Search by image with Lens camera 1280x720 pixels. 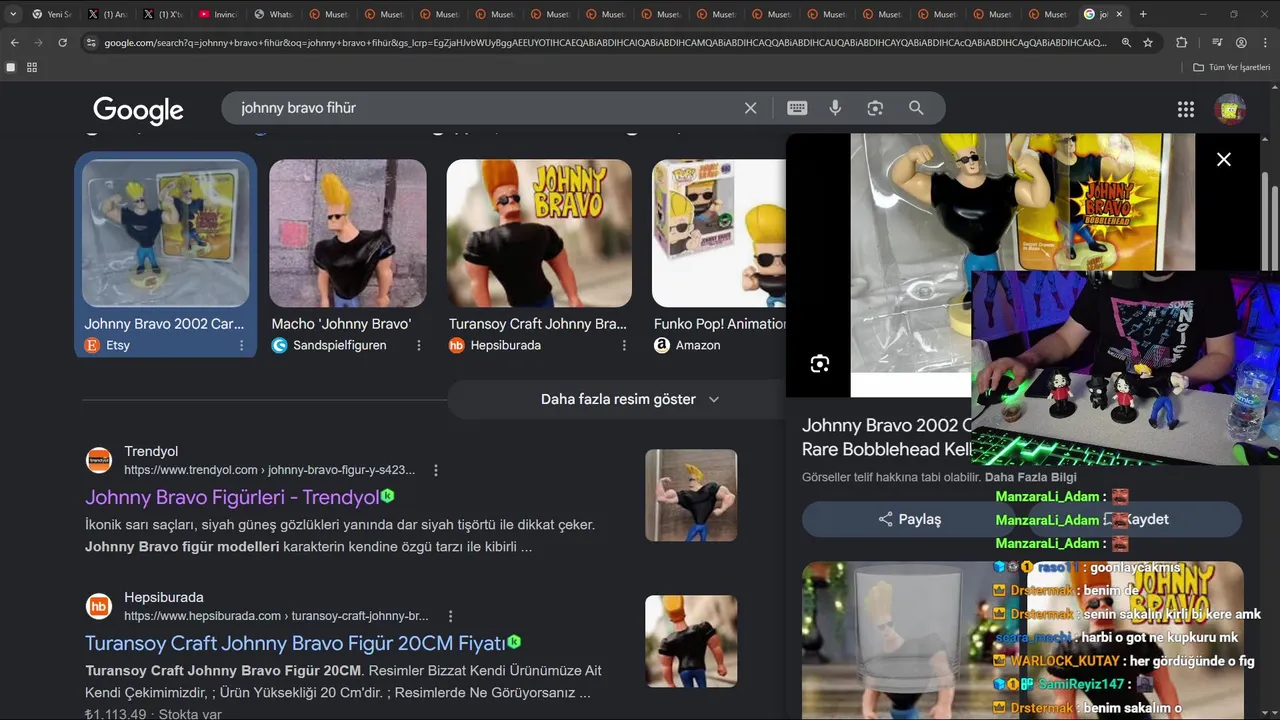[875, 108]
